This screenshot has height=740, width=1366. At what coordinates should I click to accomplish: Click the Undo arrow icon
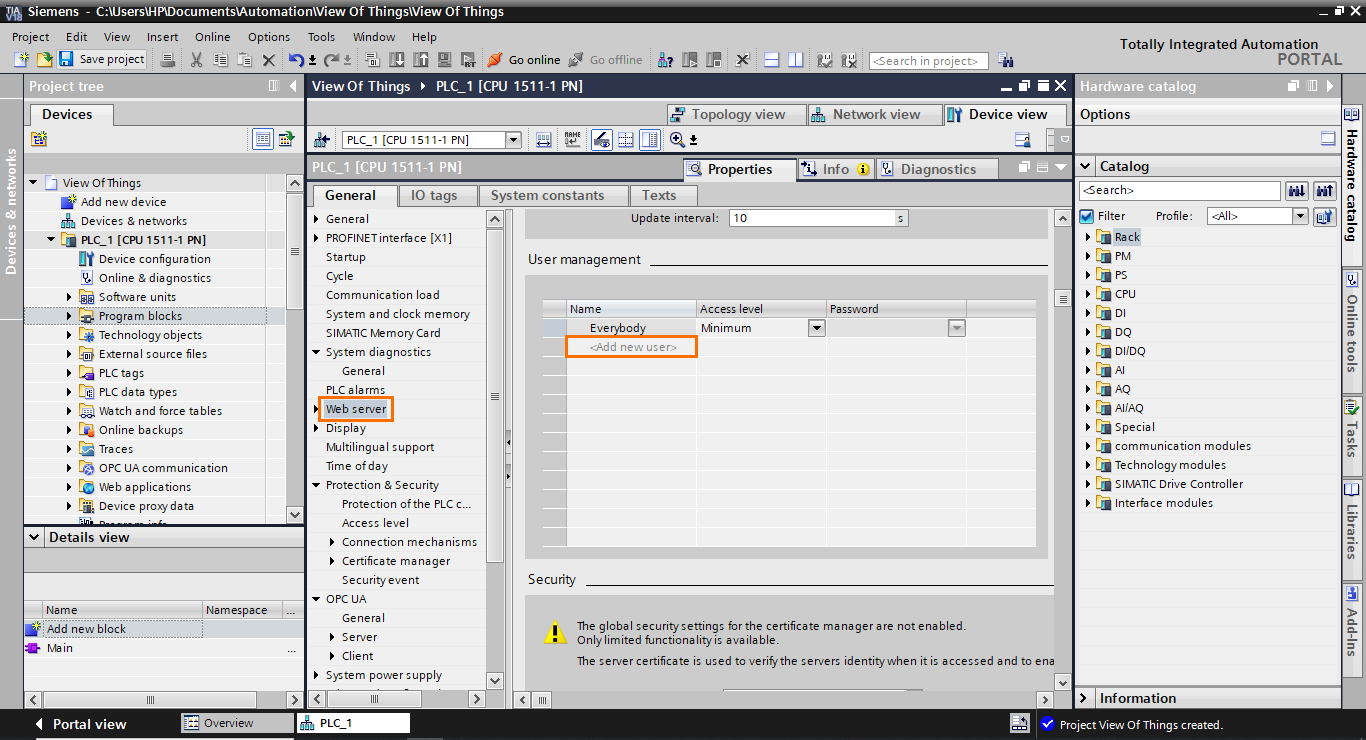[x=297, y=60]
